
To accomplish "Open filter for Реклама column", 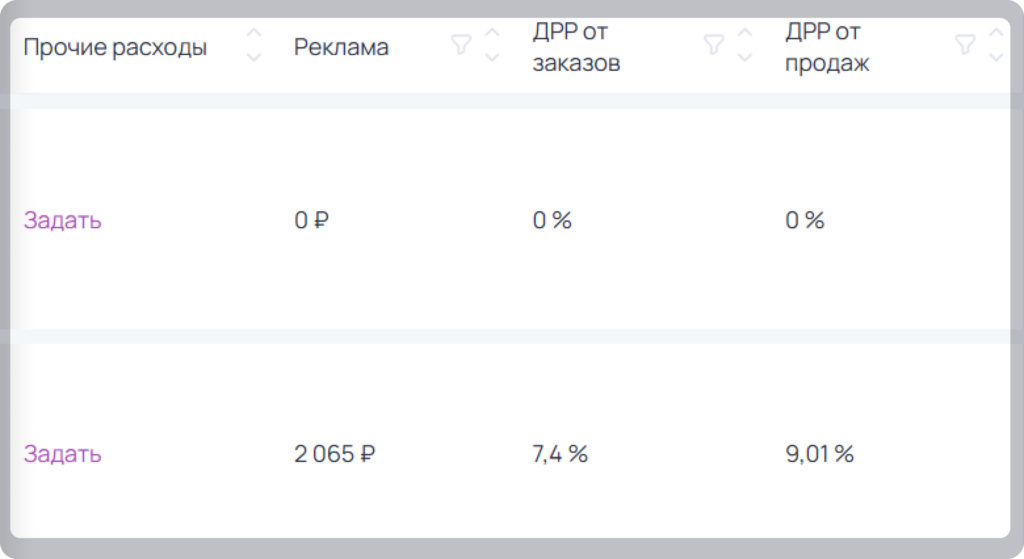I will [461, 45].
